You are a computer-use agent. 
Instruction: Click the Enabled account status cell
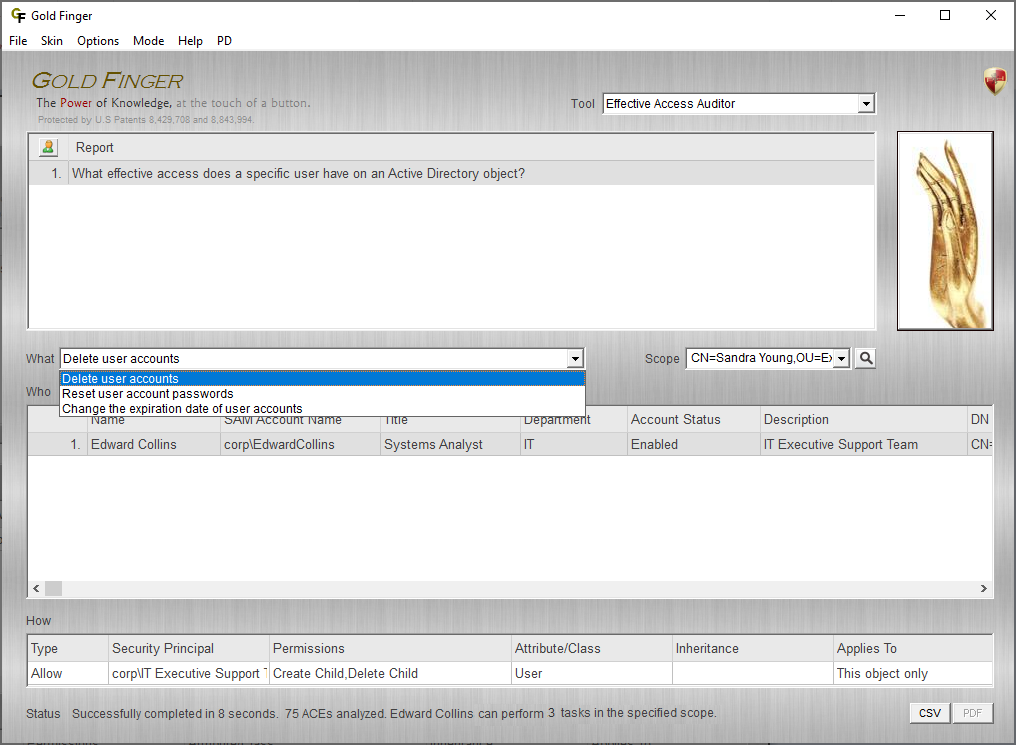693,444
